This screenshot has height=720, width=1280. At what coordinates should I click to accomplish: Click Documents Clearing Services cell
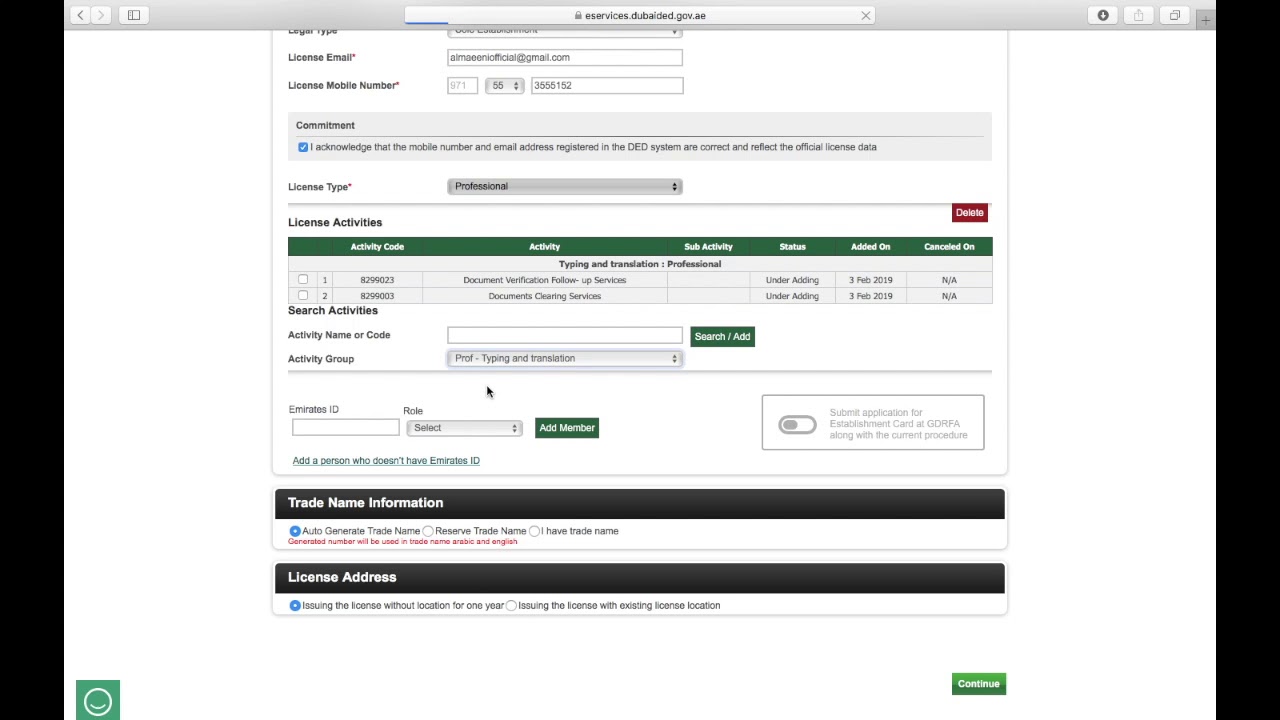pos(545,296)
